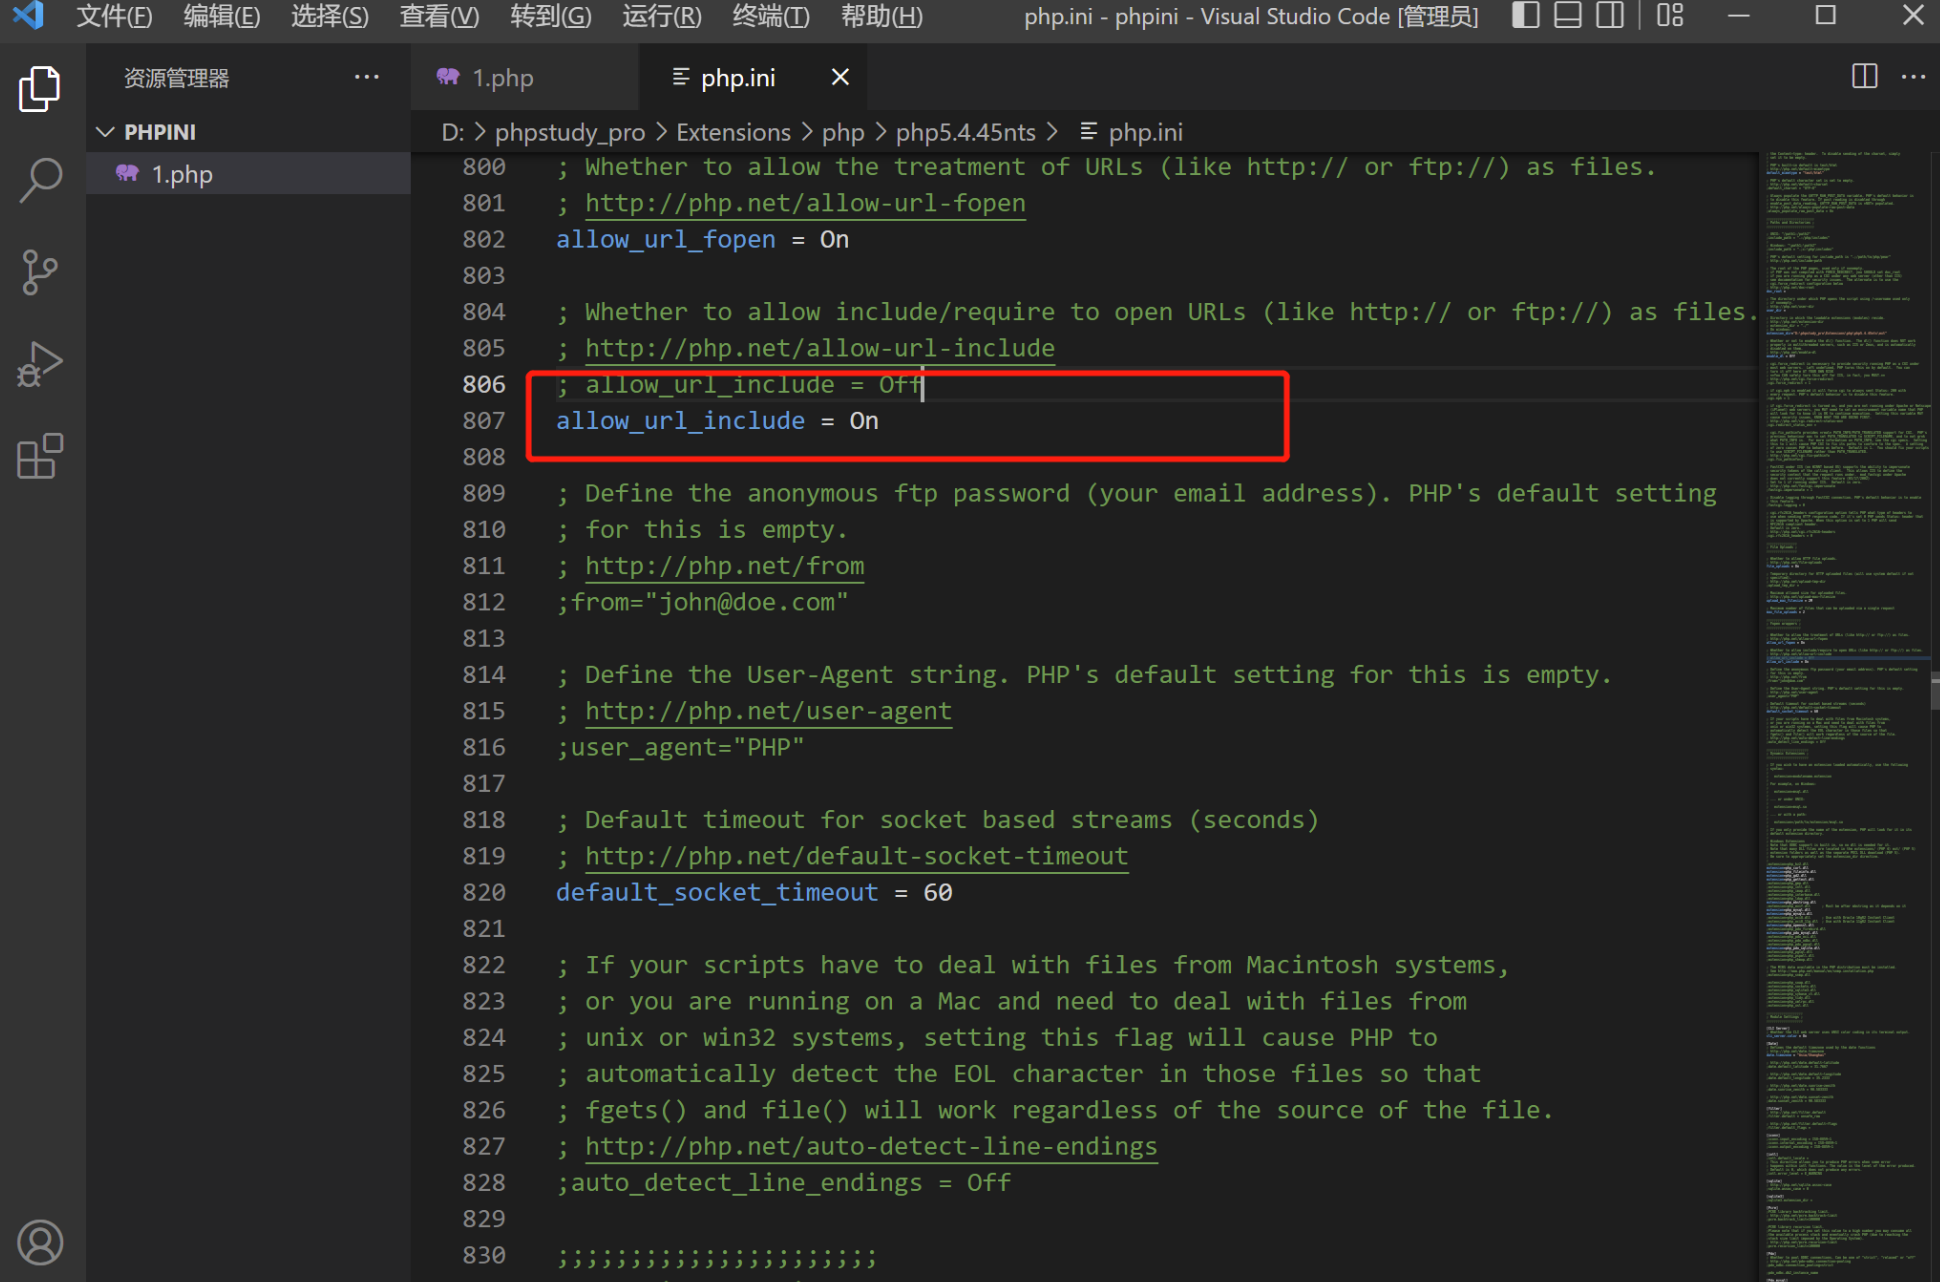Image resolution: width=1940 pixels, height=1282 pixels.
Task: Open the Search view in activity bar
Action: pos(40,181)
